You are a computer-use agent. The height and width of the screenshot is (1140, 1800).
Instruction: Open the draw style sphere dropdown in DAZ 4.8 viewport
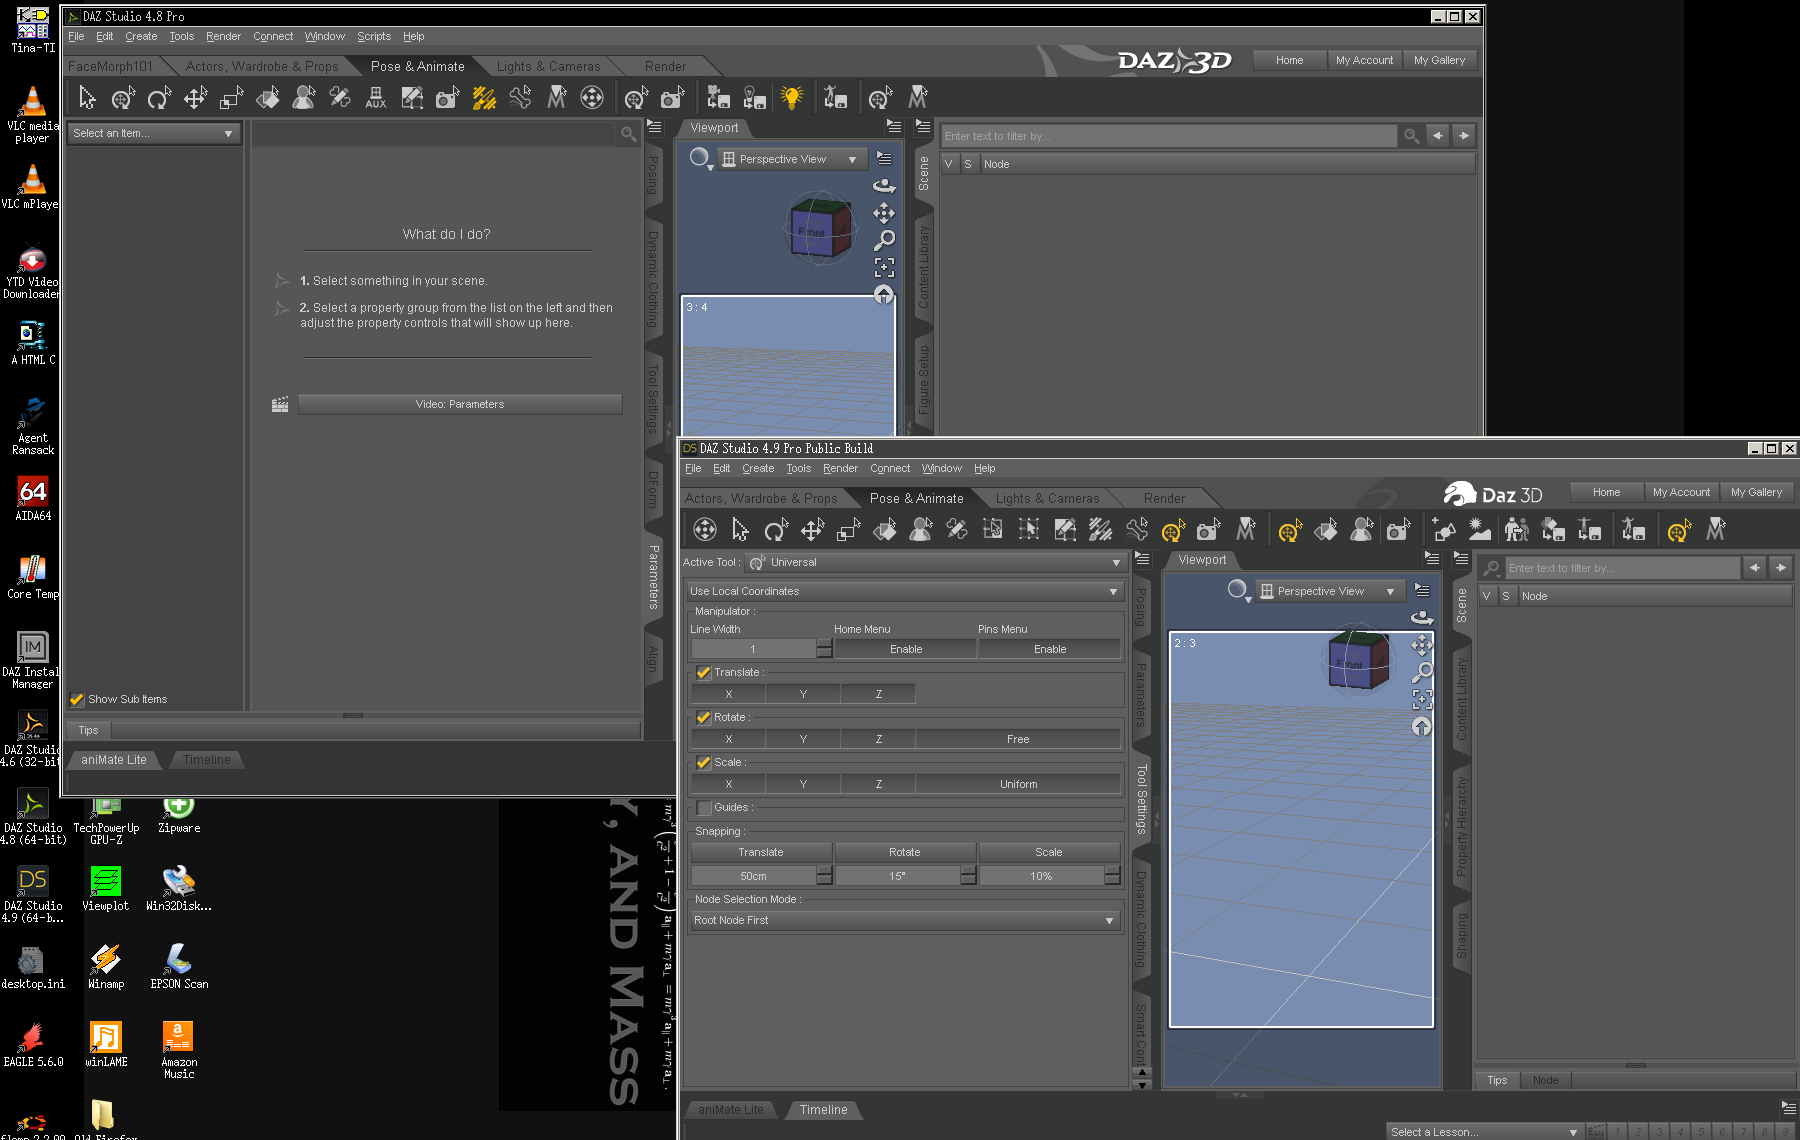(x=701, y=159)
